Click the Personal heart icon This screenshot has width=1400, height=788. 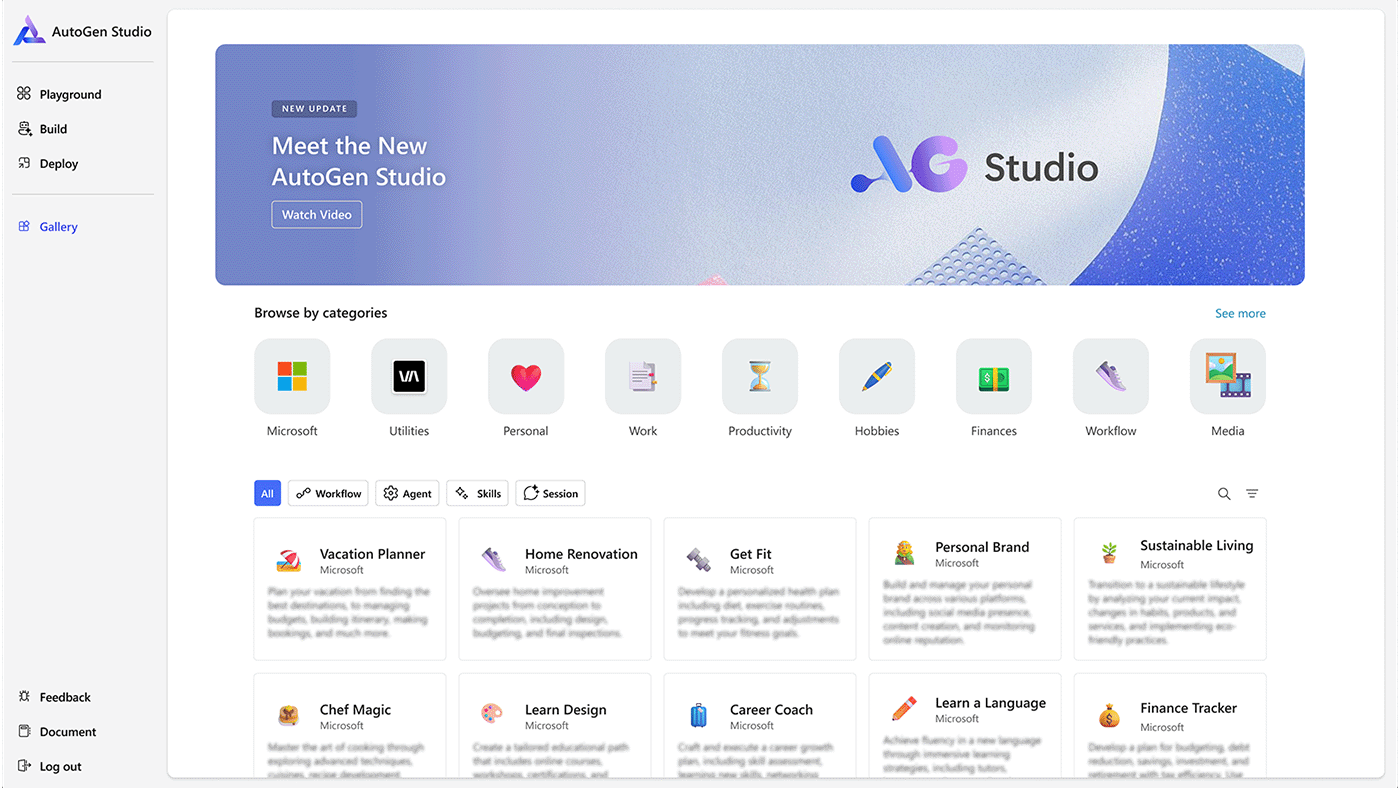click(525, 376)
